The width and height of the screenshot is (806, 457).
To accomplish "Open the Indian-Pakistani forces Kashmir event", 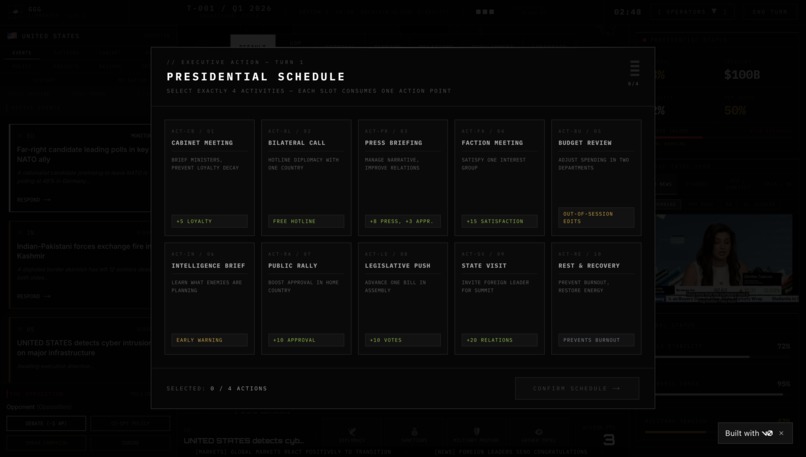I will [x=80, y=265].
